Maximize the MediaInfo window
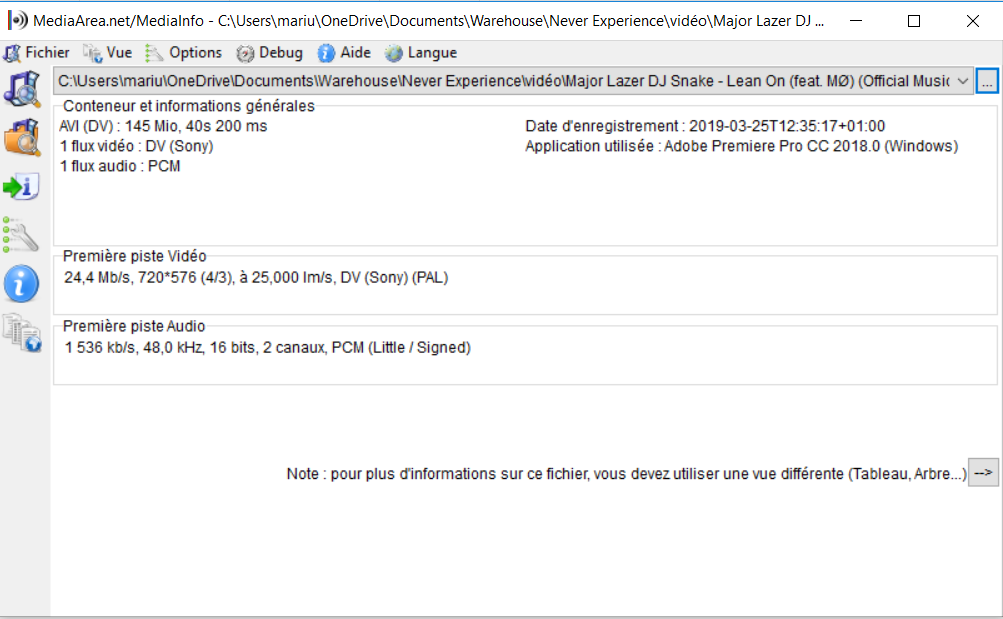The image size is (1003, 619). [x=914, y=21]
